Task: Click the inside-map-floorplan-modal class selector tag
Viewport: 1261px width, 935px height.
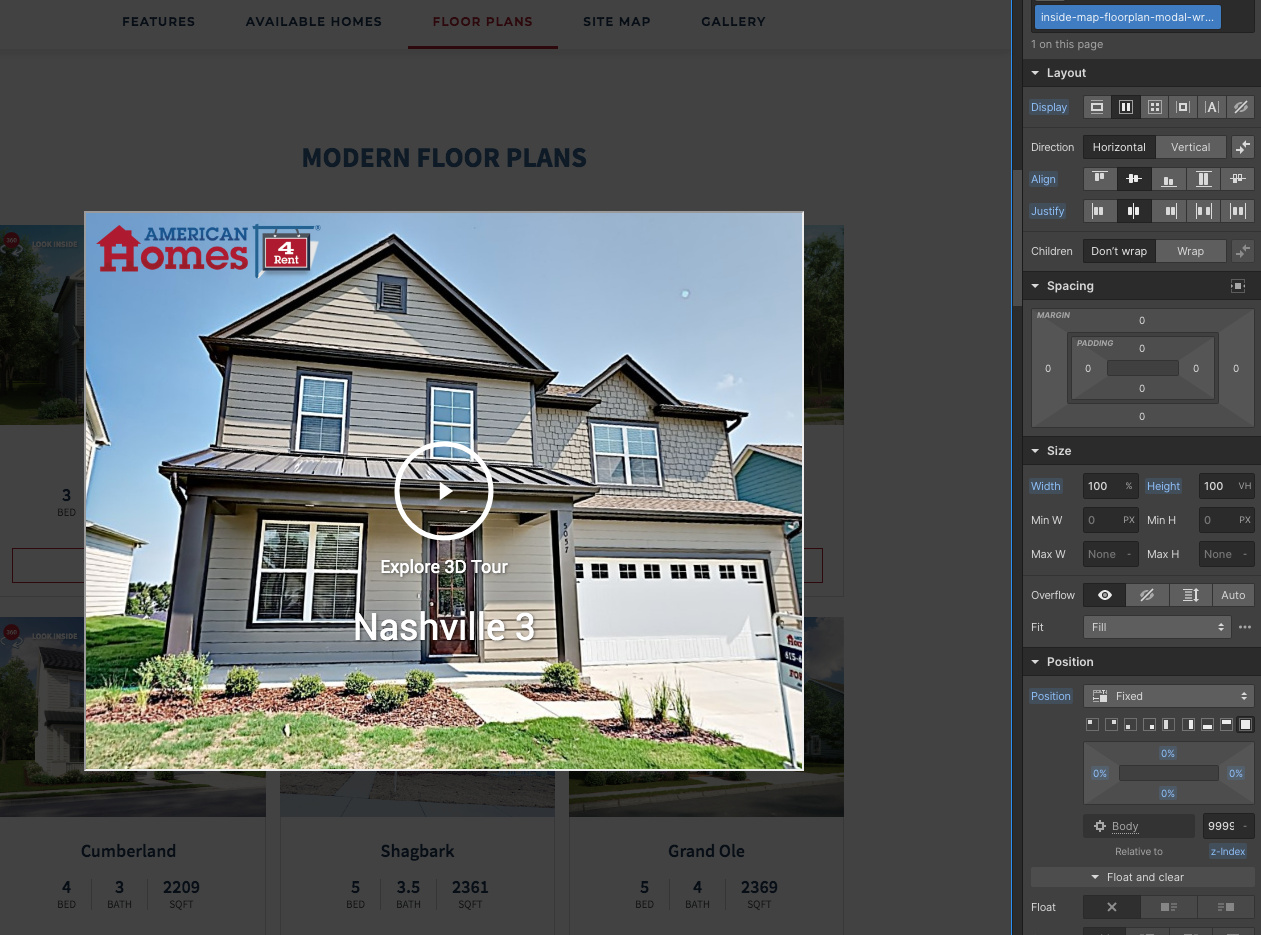Action: tap(1128, 17)
